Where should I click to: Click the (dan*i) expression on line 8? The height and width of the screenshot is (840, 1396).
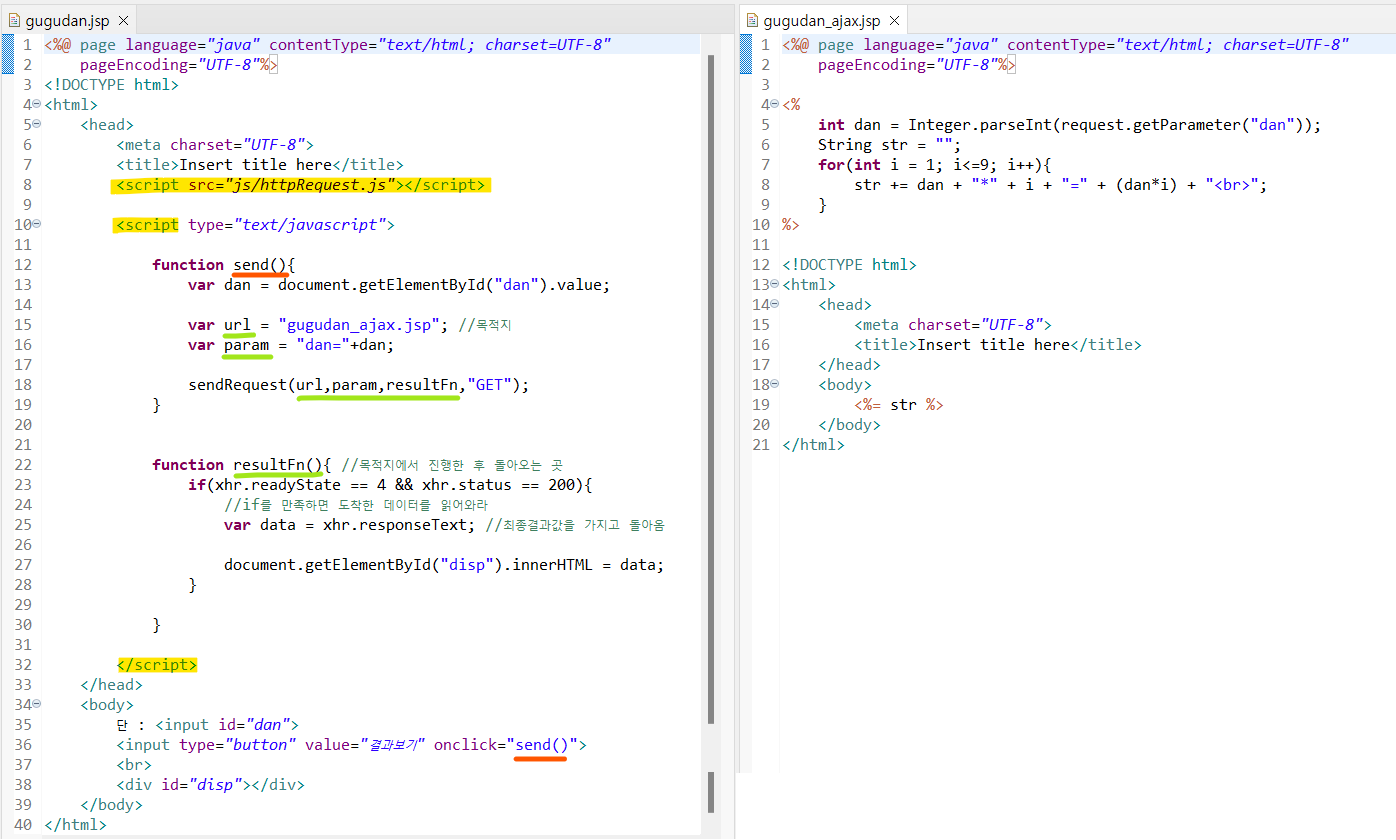1147,184
